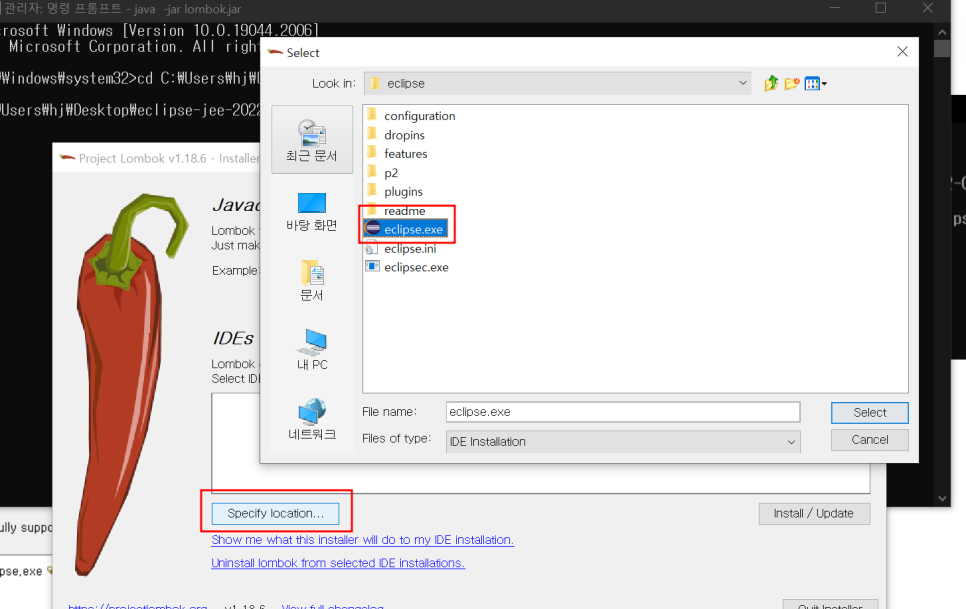The height and width of the screenshot is (609, 966).
Task: Click the File name input field
Action: (623, 412)
